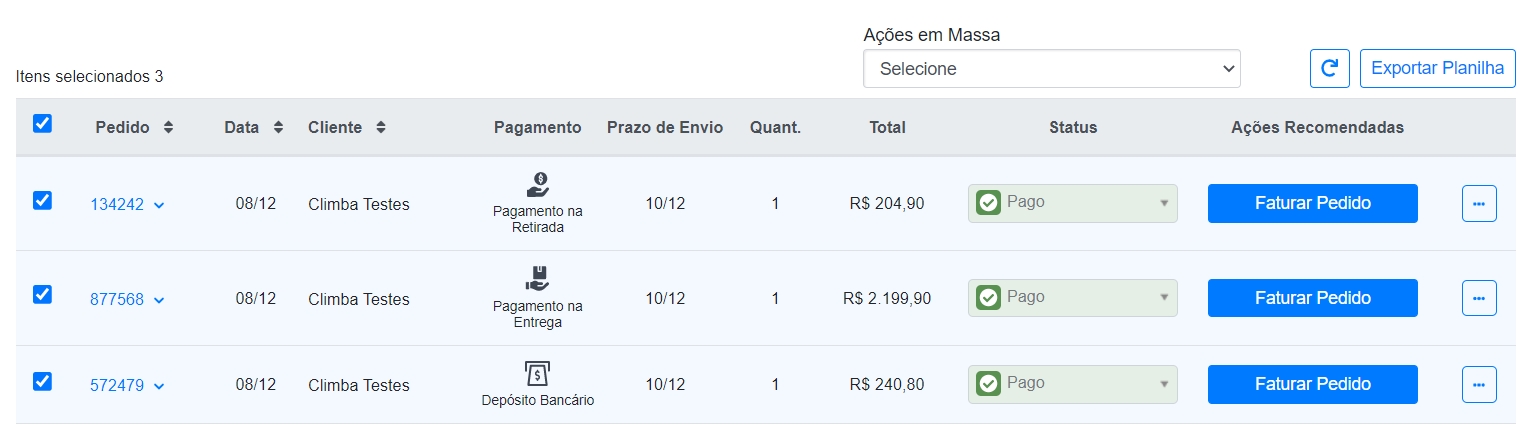
Task: Click the refresh icon button
Action: click(x=1330, y=69)
